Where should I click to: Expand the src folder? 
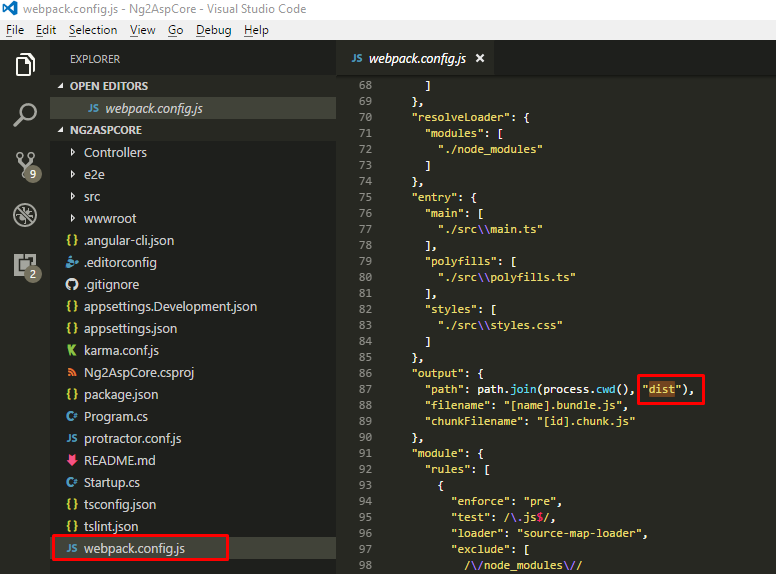point(73,196)
